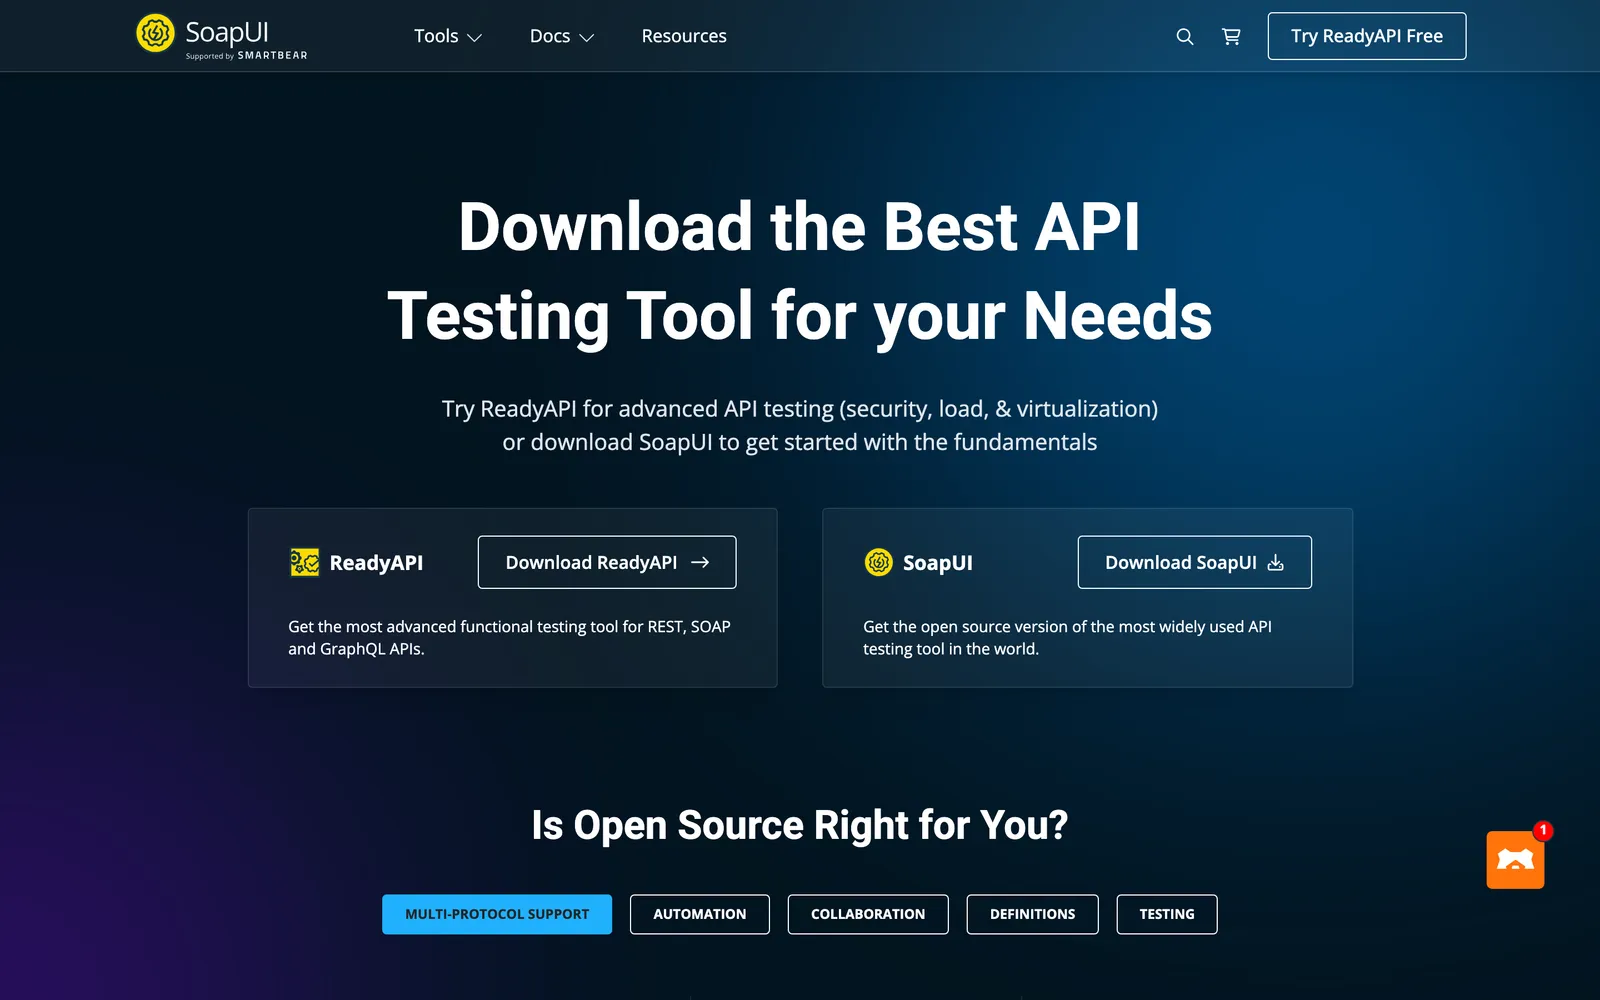Open the Resources menu item
Screen dimensions: 1600x1000
pos(684,36)
